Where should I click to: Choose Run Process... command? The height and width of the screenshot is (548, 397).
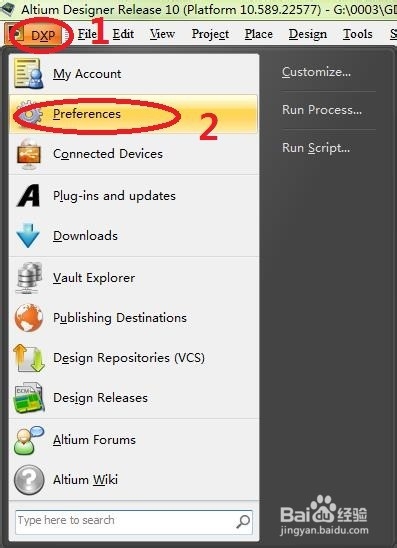point(322,110)
